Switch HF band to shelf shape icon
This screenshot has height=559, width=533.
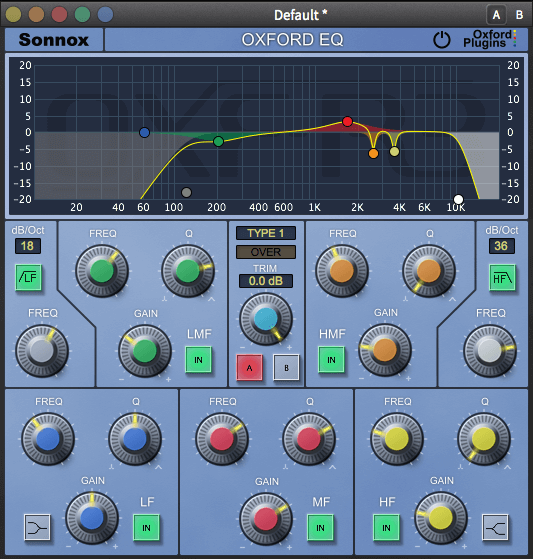495,527
